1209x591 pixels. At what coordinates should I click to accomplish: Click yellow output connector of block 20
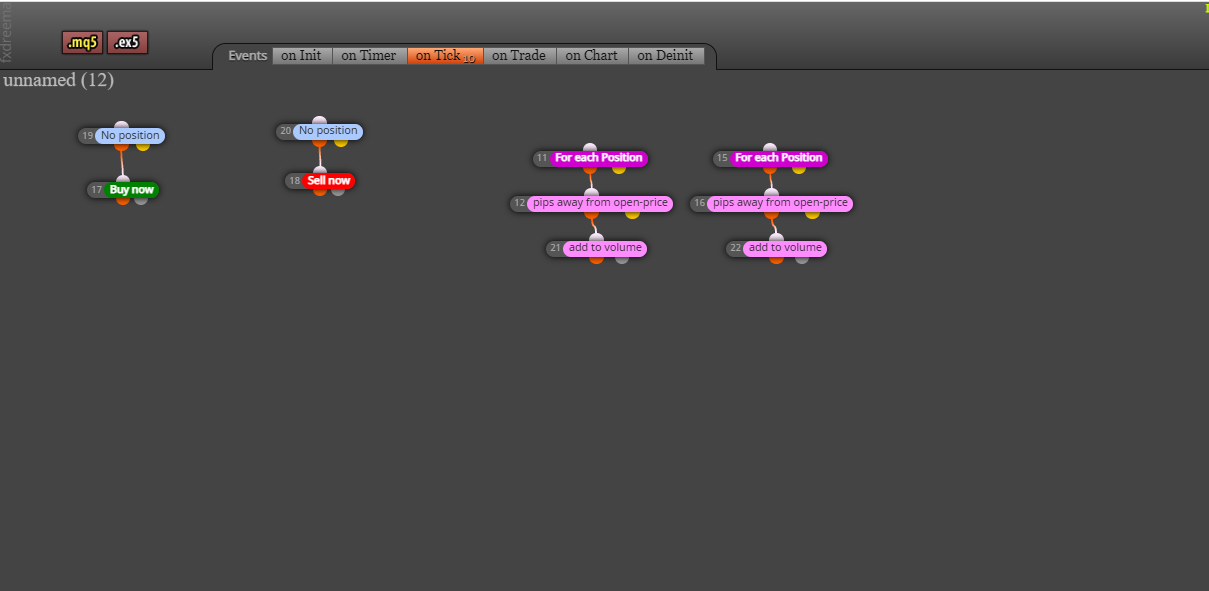[x=341, y=141]
